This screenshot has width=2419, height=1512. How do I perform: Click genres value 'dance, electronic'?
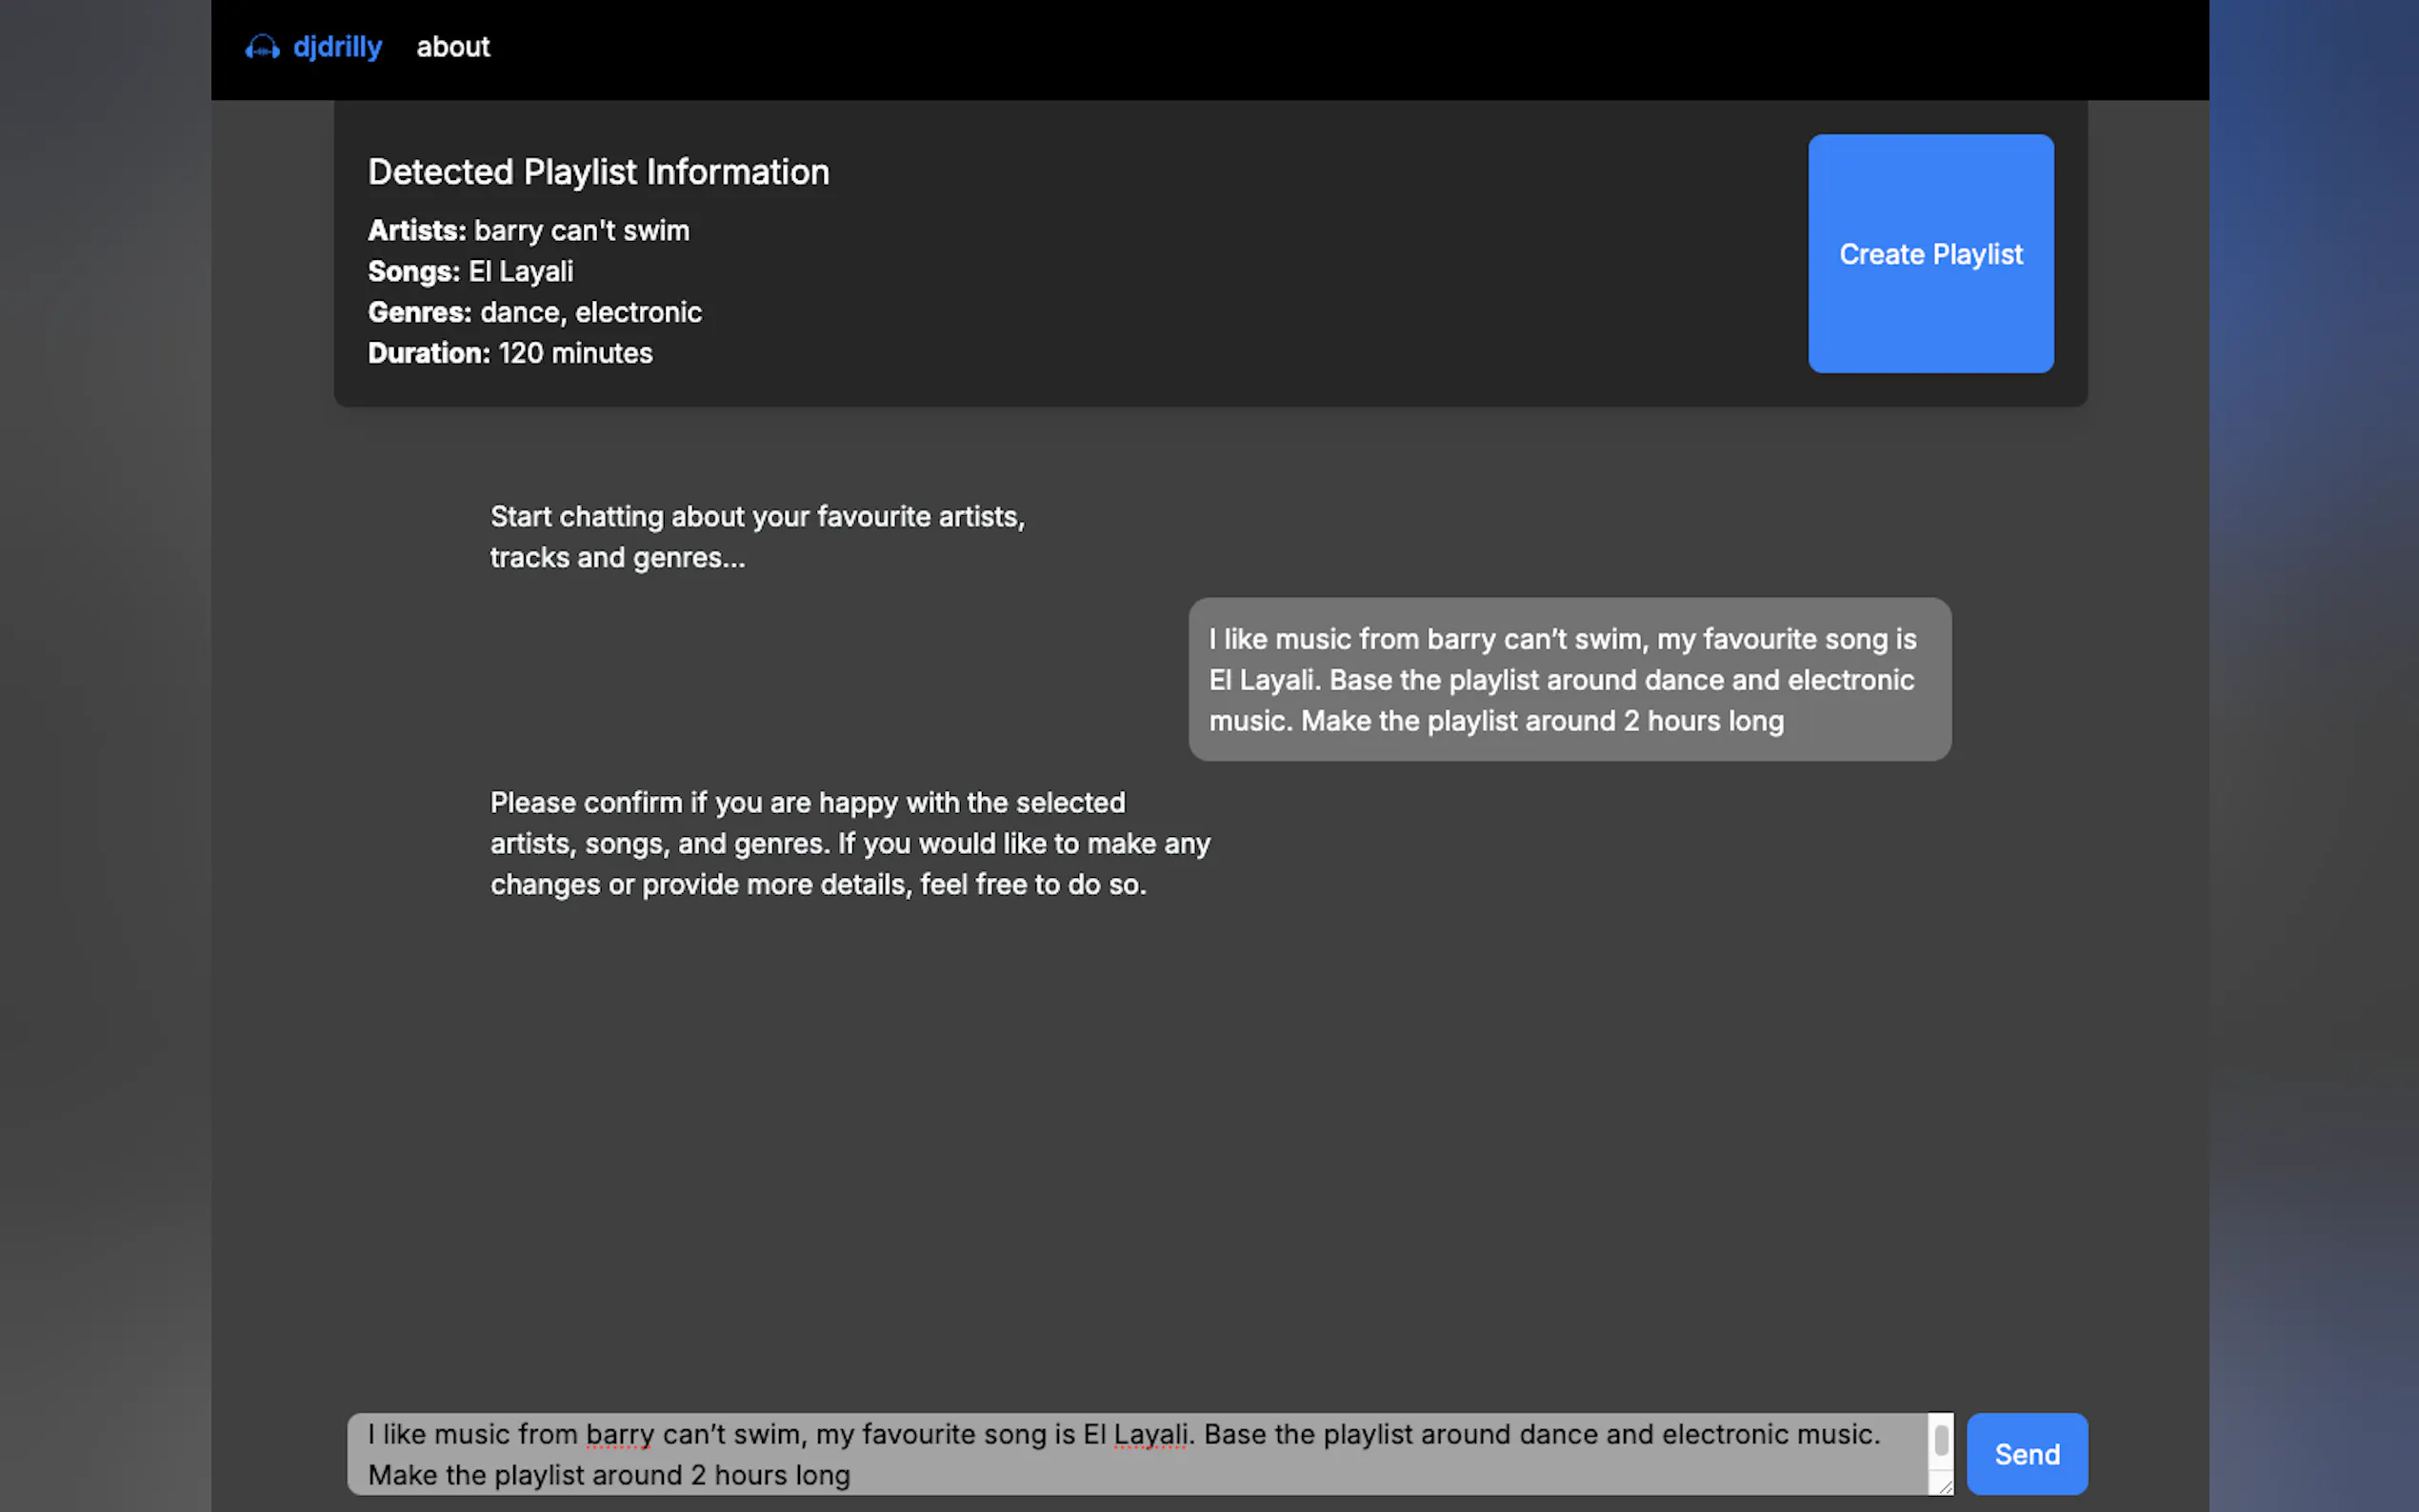[590, 313]
